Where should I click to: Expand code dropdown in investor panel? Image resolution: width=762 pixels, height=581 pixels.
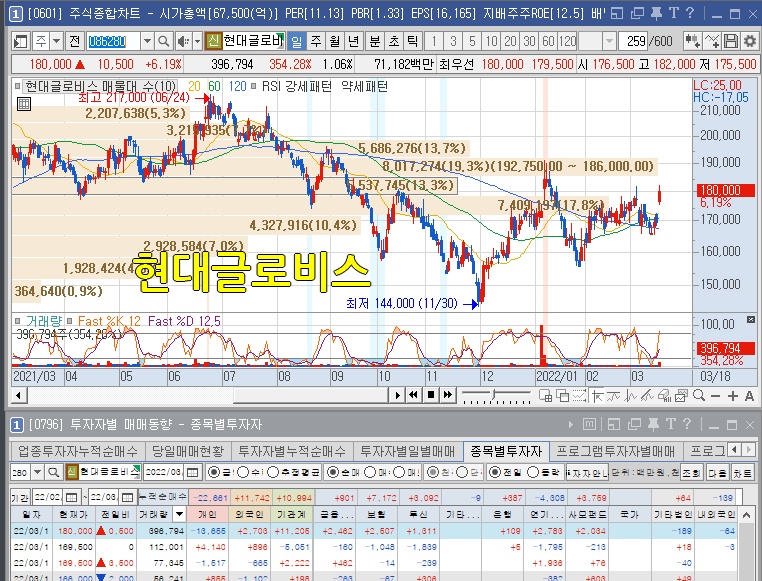(37, 472)
